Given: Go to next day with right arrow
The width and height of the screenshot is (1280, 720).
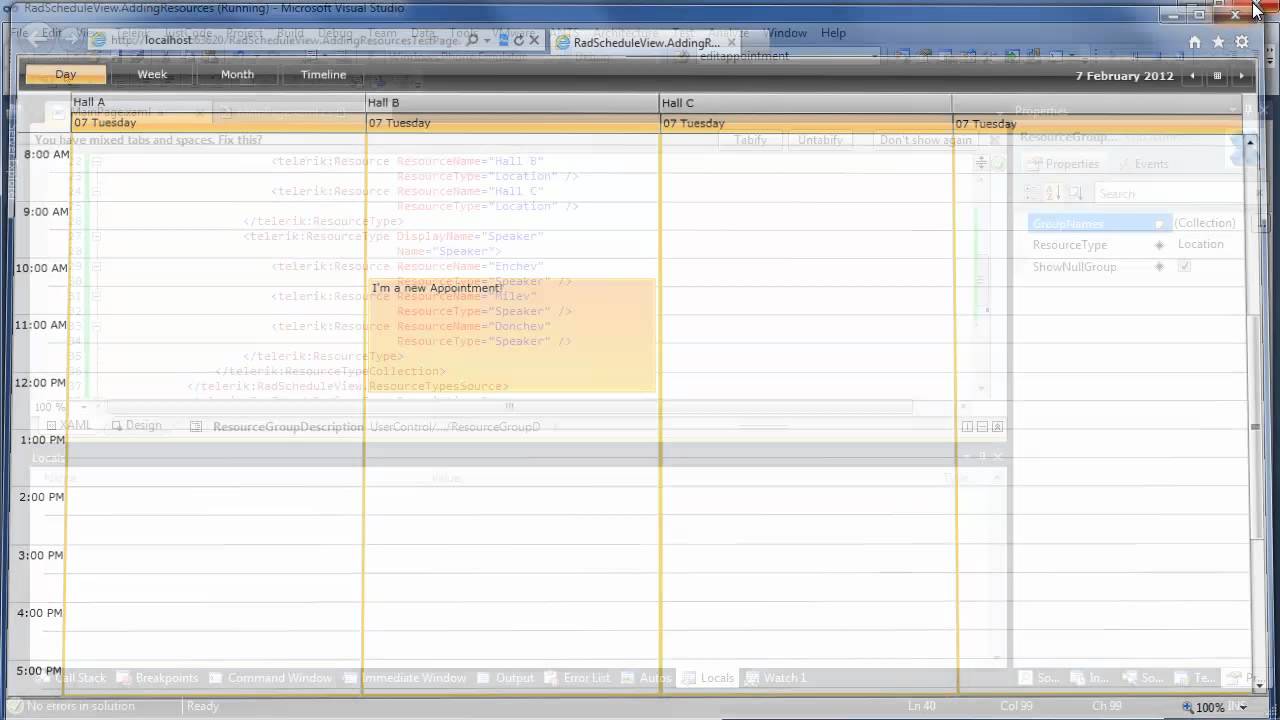Looking at the screenshot, I should (1242, 76).
